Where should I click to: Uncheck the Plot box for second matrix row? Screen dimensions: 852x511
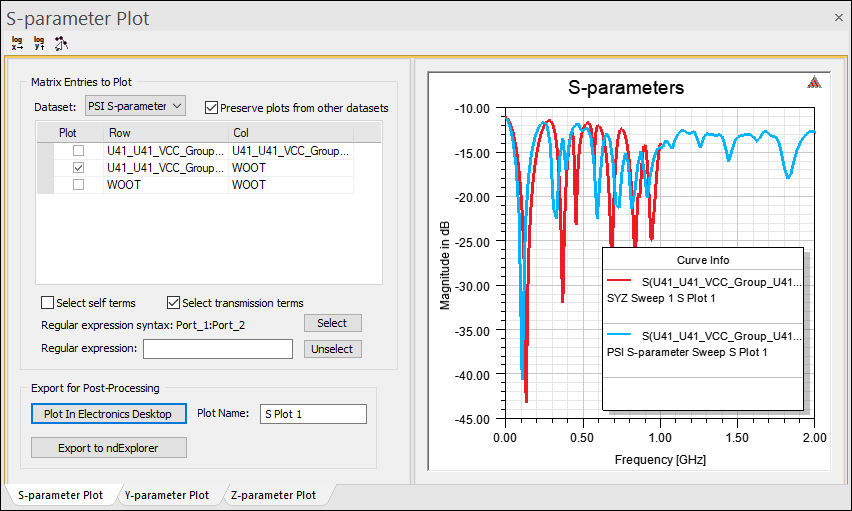click(78, 168)
